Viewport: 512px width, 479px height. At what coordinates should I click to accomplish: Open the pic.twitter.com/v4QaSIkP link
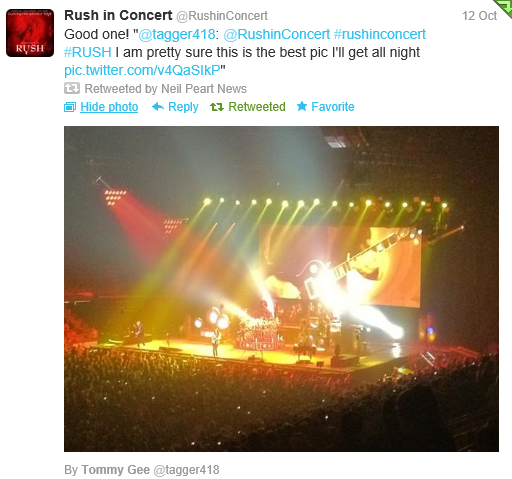coord(142,70)
